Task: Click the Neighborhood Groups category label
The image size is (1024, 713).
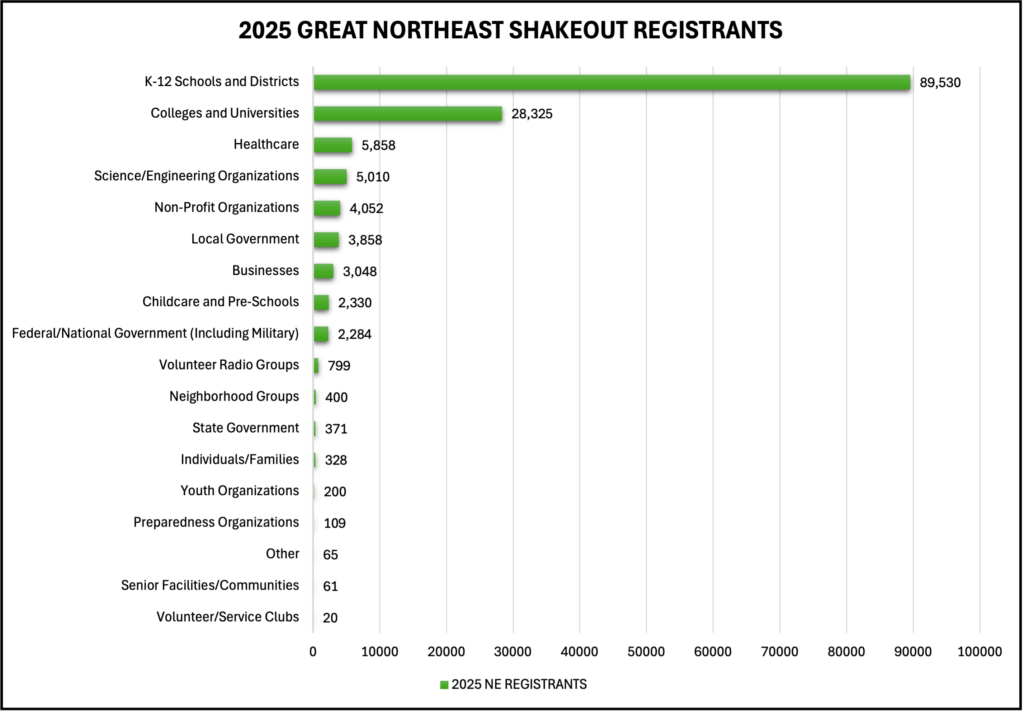Action: [x=234, y=396]
